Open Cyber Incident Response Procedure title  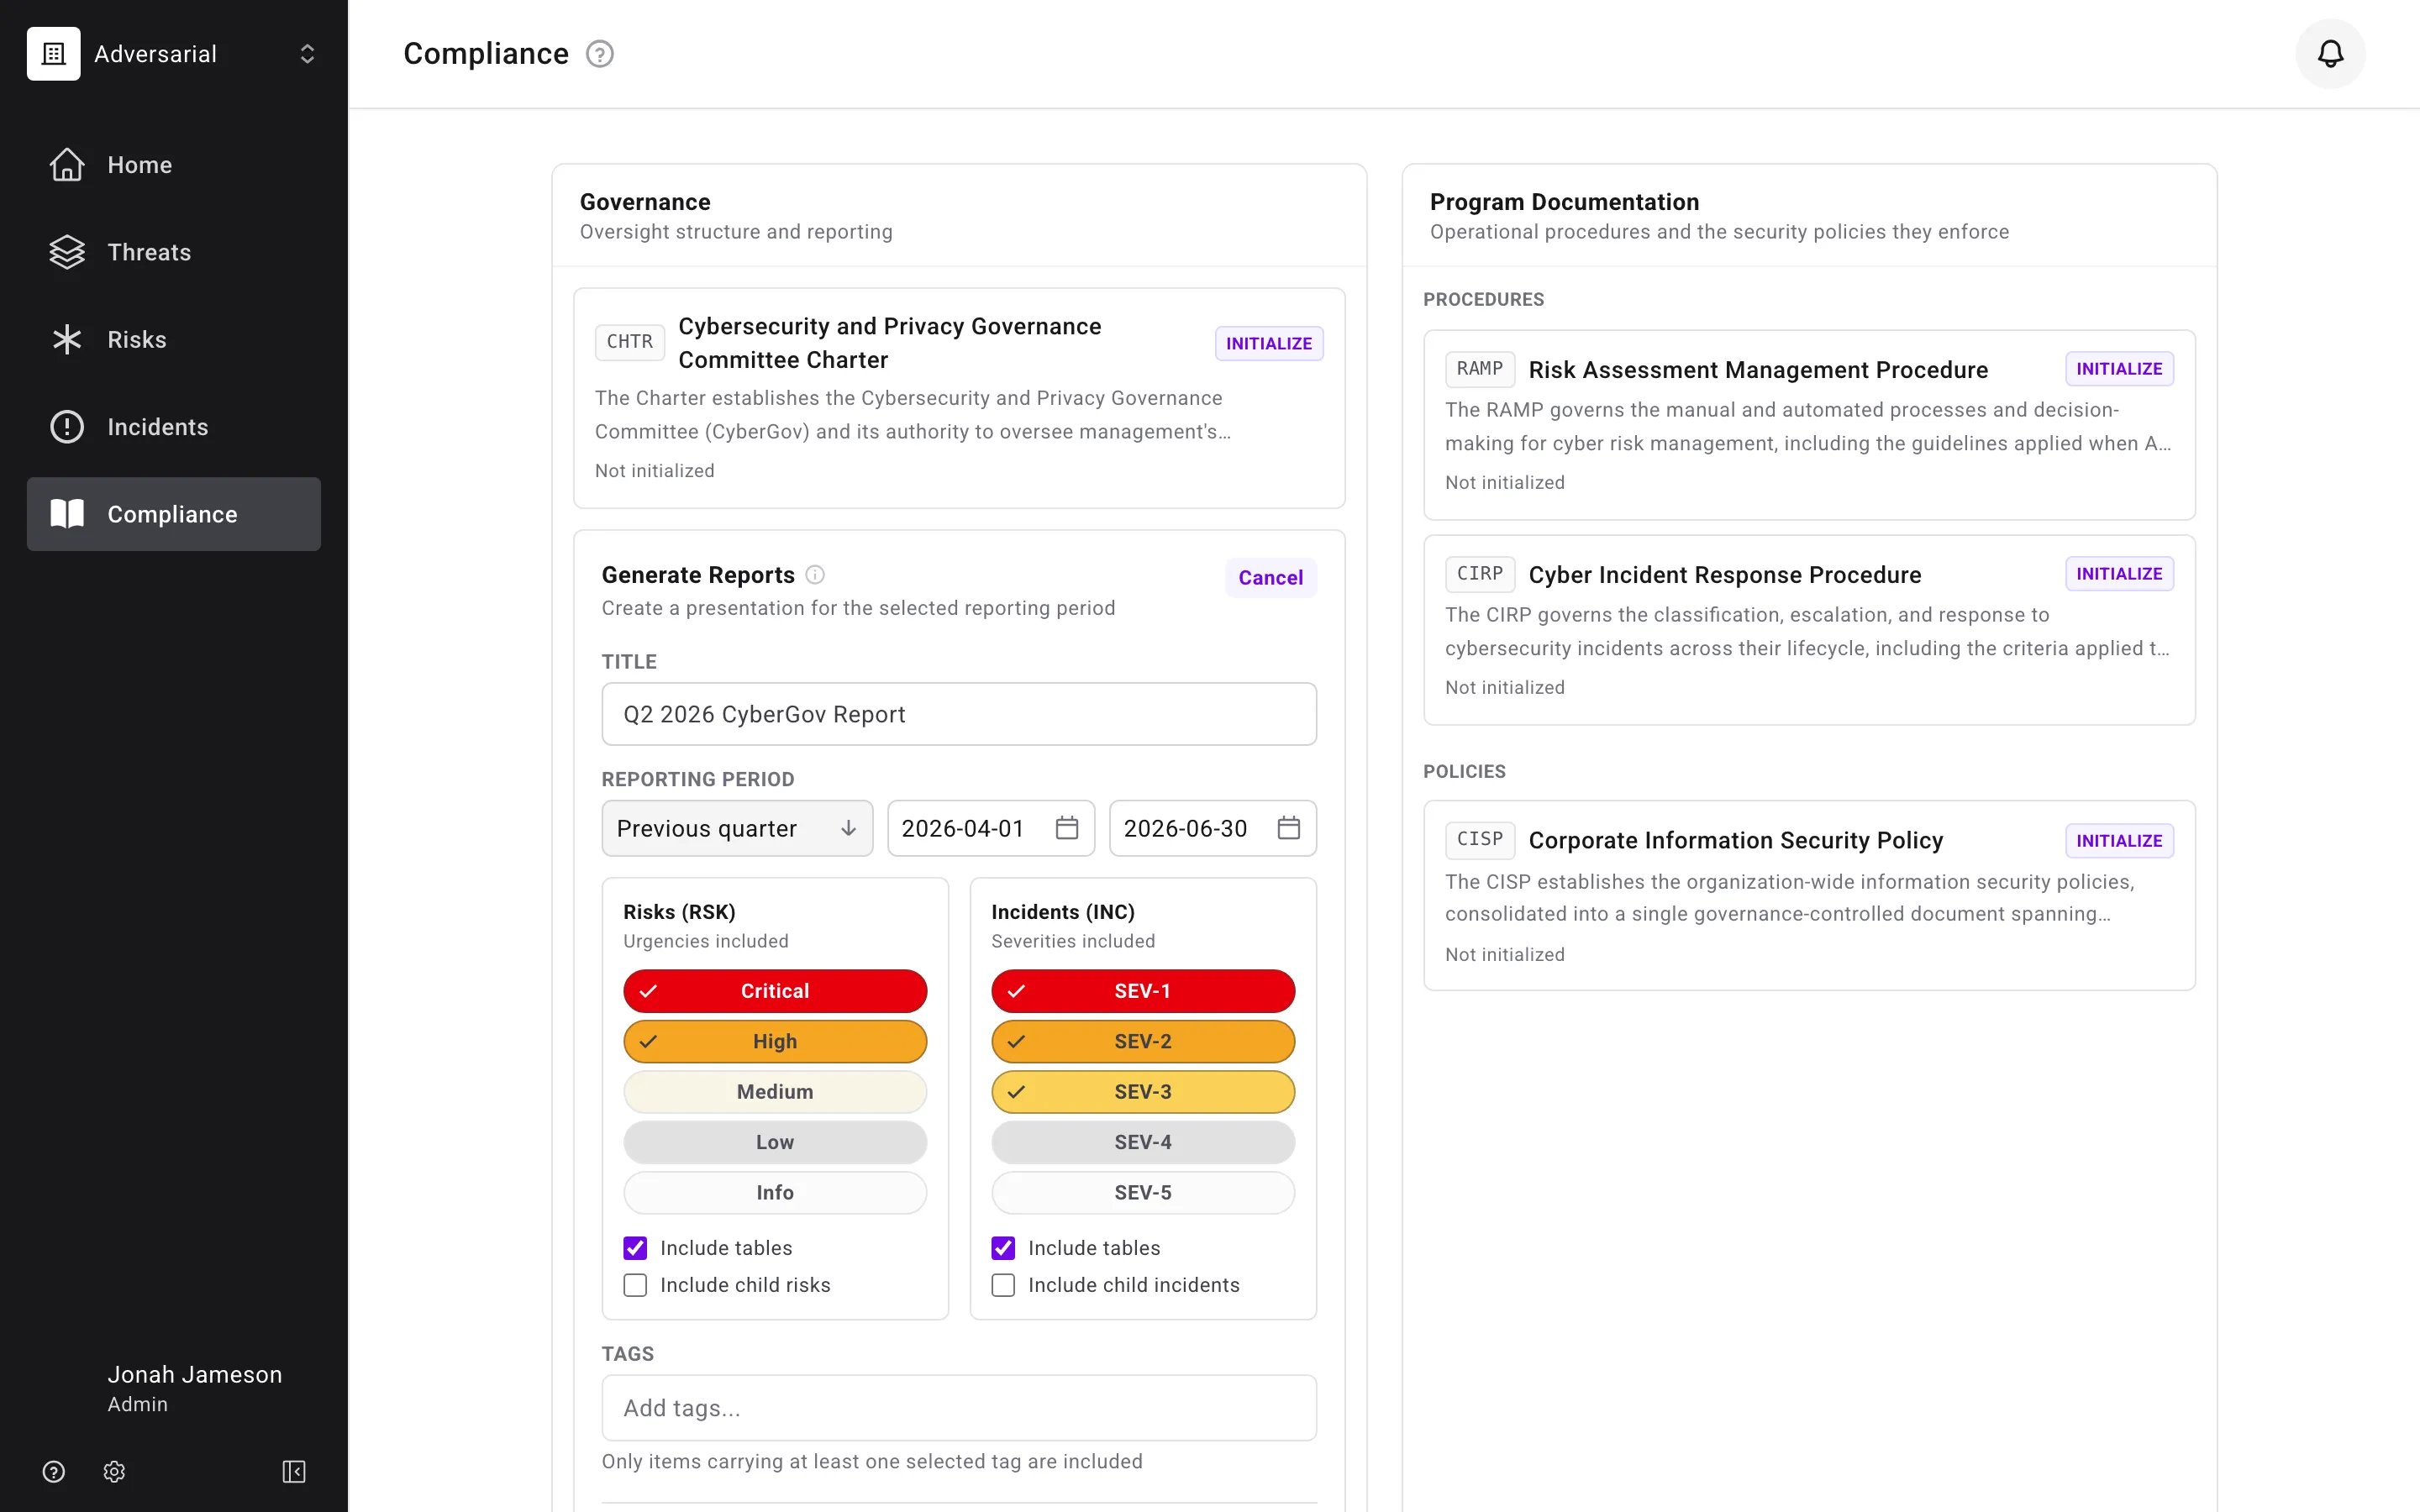click(x=1725, y=575)
